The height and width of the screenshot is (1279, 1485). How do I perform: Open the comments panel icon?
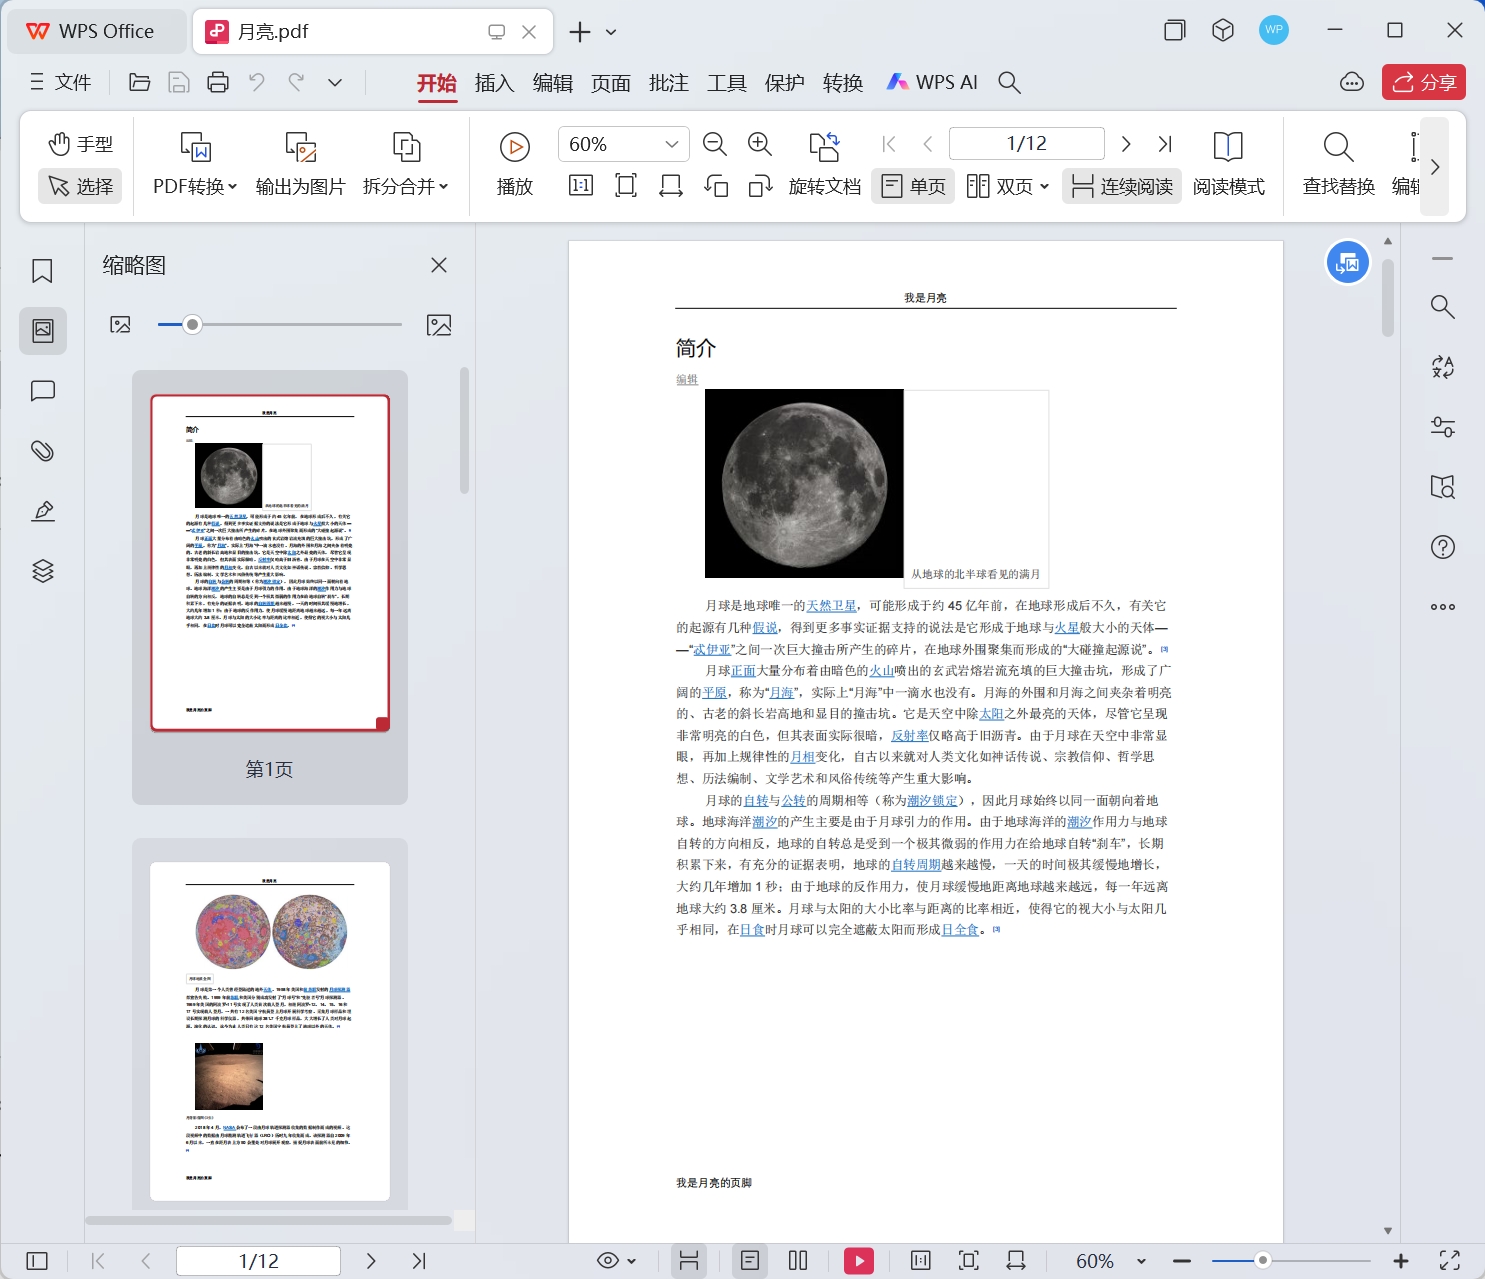pos(42,391)
